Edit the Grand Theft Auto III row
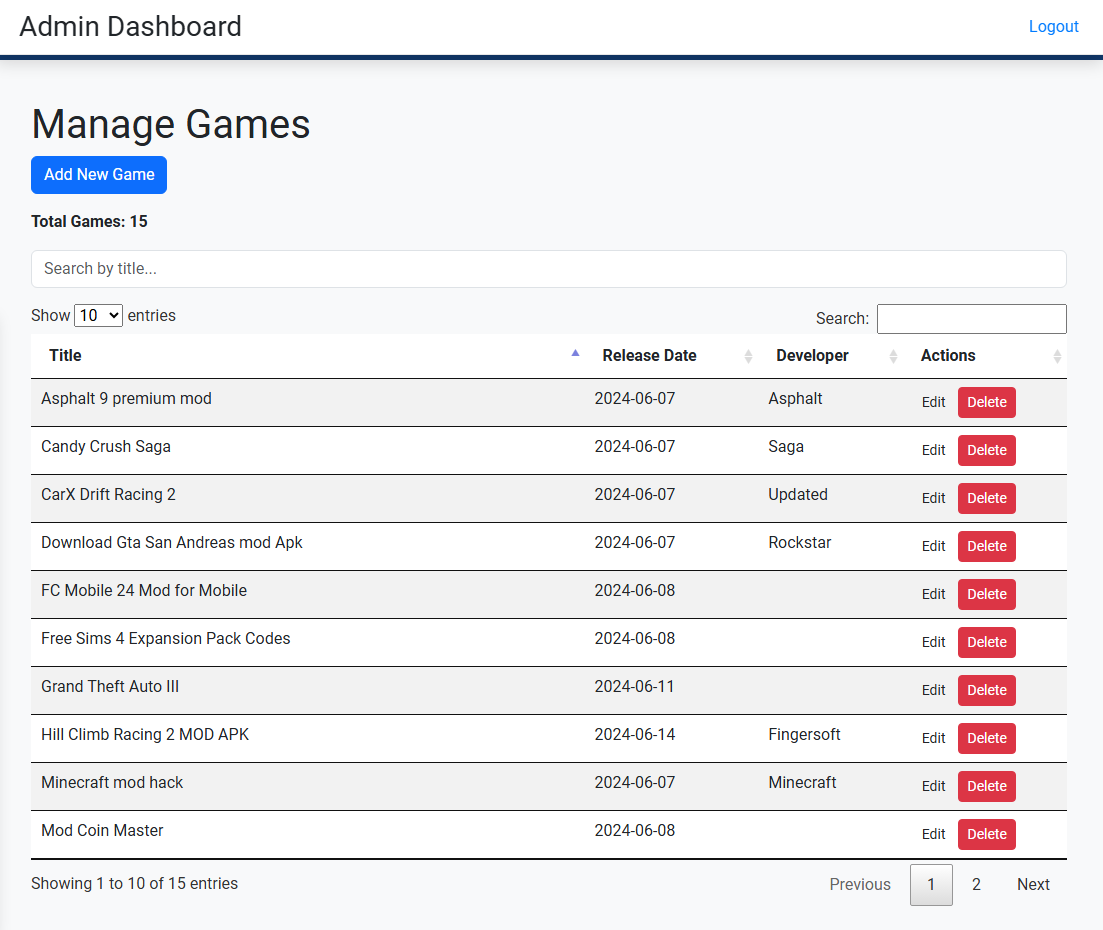1103x930 pixels. point(933,690)
